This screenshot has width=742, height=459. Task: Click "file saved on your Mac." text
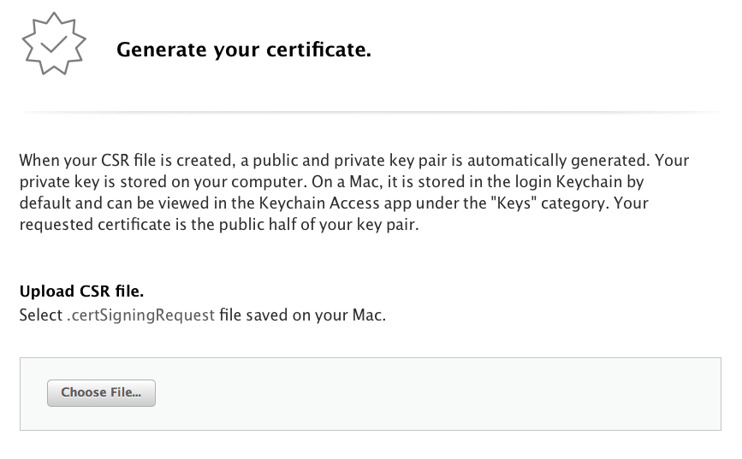point(302,315)
